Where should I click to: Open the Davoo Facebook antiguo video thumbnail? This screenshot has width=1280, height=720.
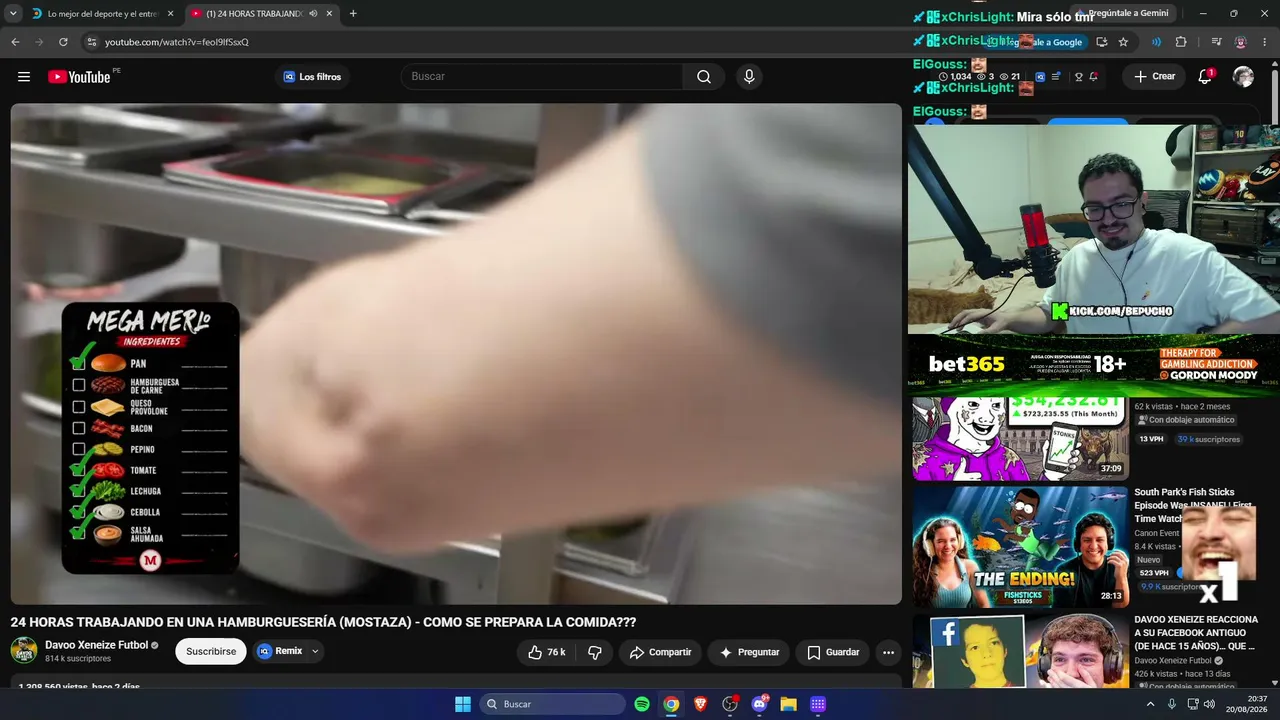[x=1020, y=651]
